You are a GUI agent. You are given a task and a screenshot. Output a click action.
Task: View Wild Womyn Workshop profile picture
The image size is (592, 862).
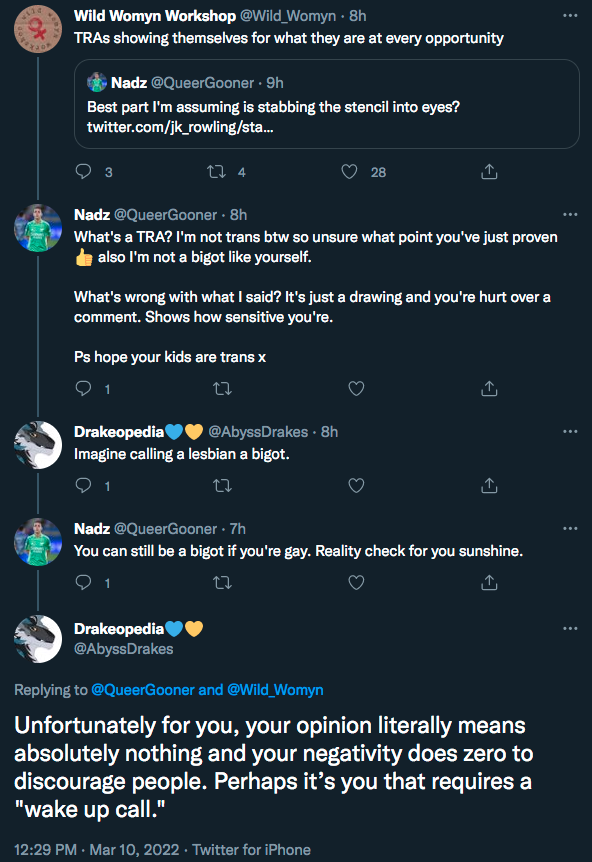(38, 29)
